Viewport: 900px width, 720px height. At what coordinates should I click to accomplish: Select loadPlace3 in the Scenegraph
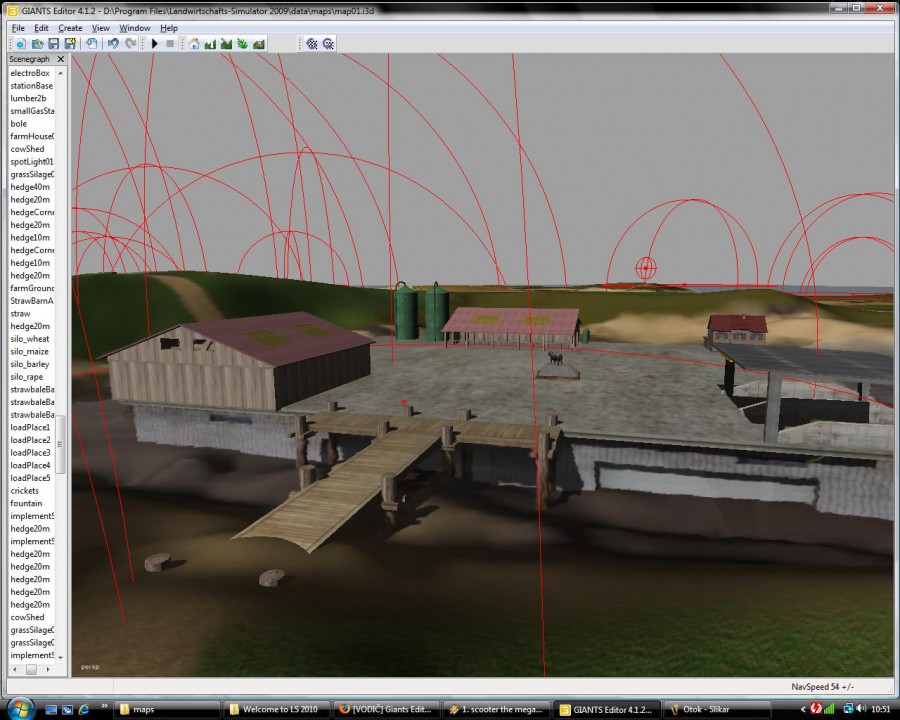pyautogui.click(x=30, y=452)
